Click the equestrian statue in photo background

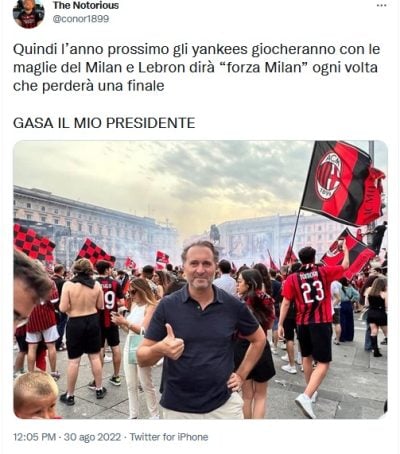pyautogui.click(x=215, y=234)
